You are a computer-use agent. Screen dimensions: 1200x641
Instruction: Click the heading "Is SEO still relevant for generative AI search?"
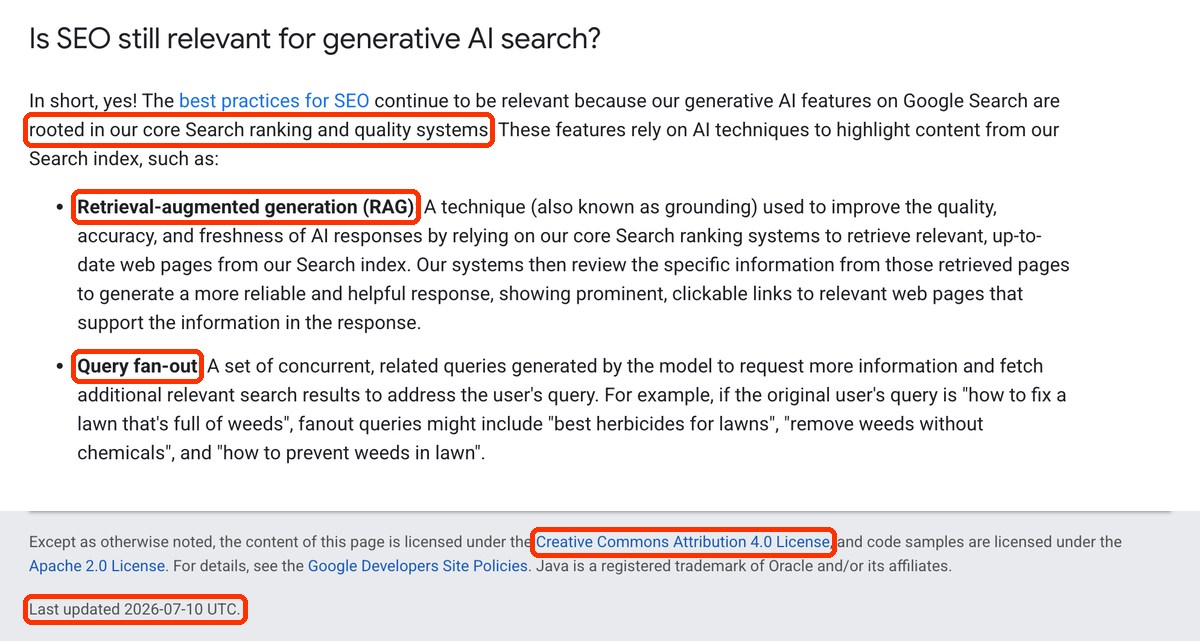(315, 39)
